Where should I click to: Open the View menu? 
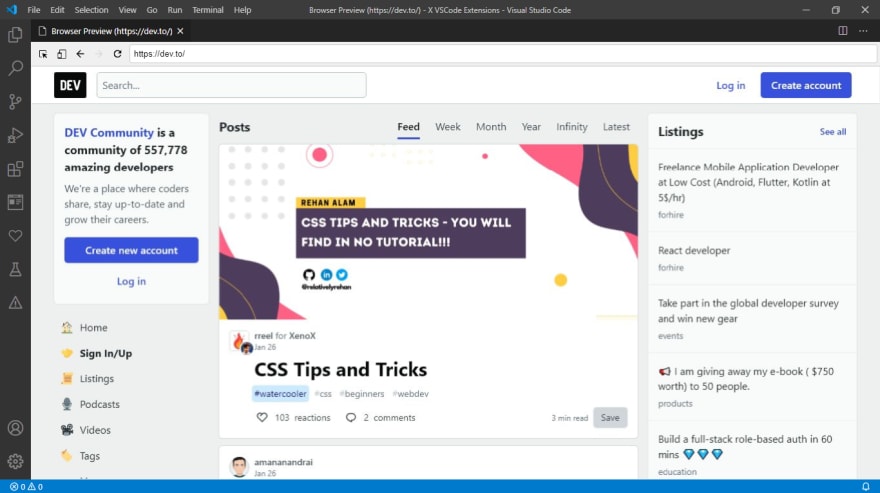click(x=127, y=10)
